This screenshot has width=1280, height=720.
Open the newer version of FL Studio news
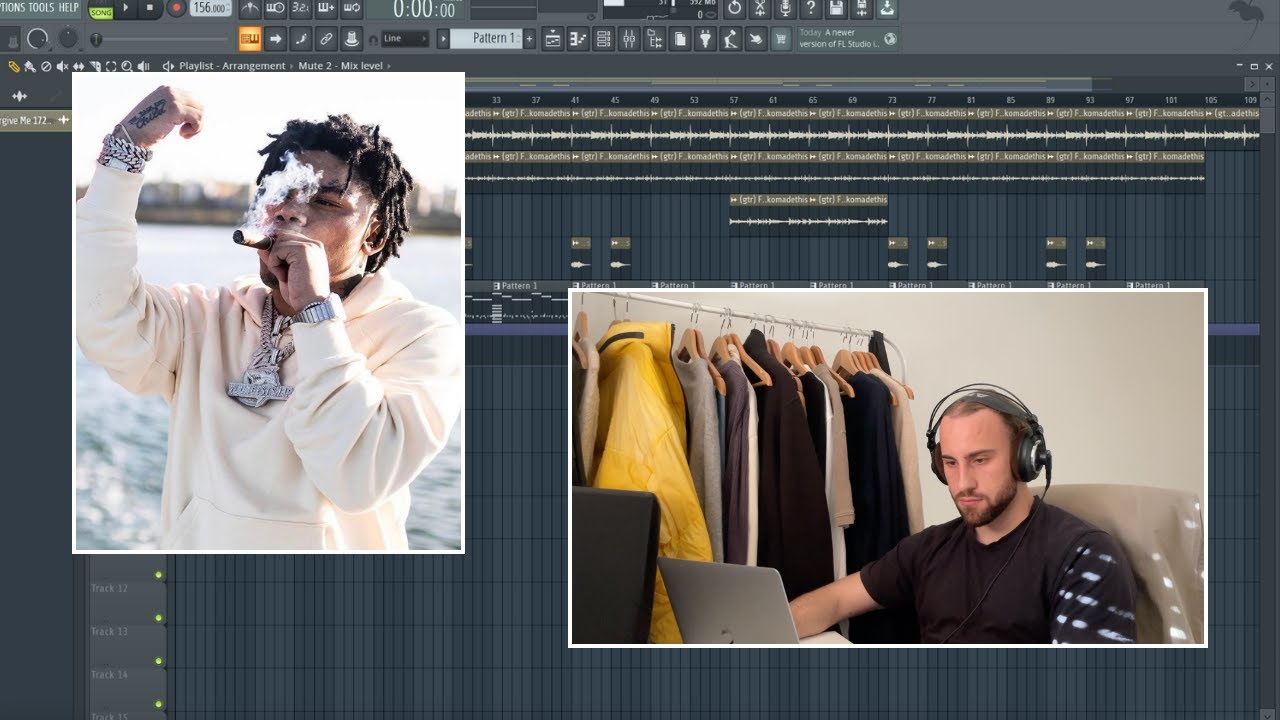pyautogui.click(x=848, y=39)
